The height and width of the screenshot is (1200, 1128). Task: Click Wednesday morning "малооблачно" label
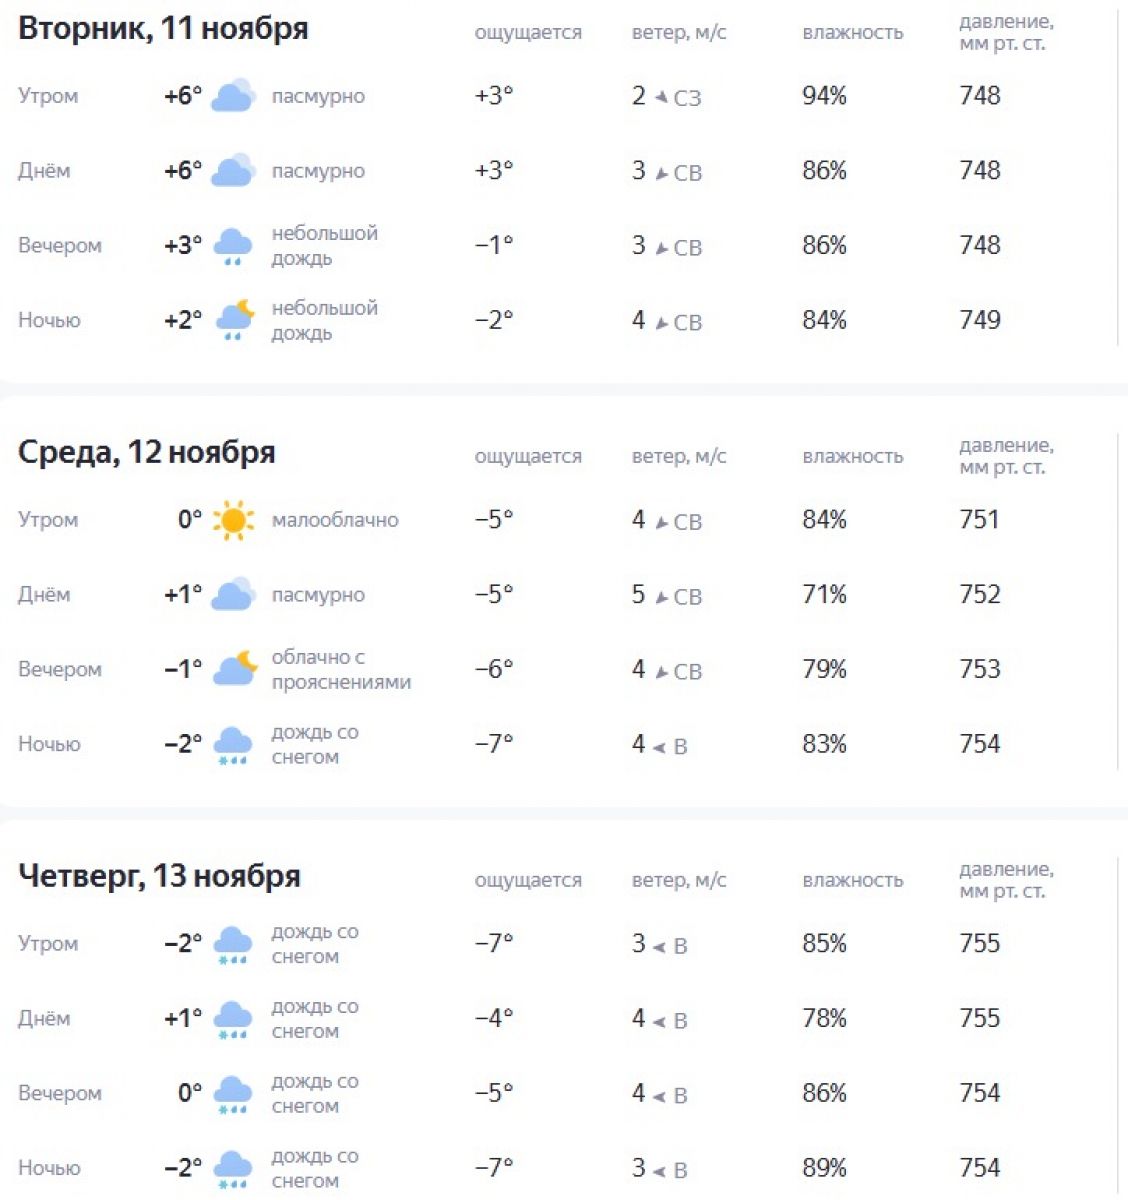pos(335,520)
